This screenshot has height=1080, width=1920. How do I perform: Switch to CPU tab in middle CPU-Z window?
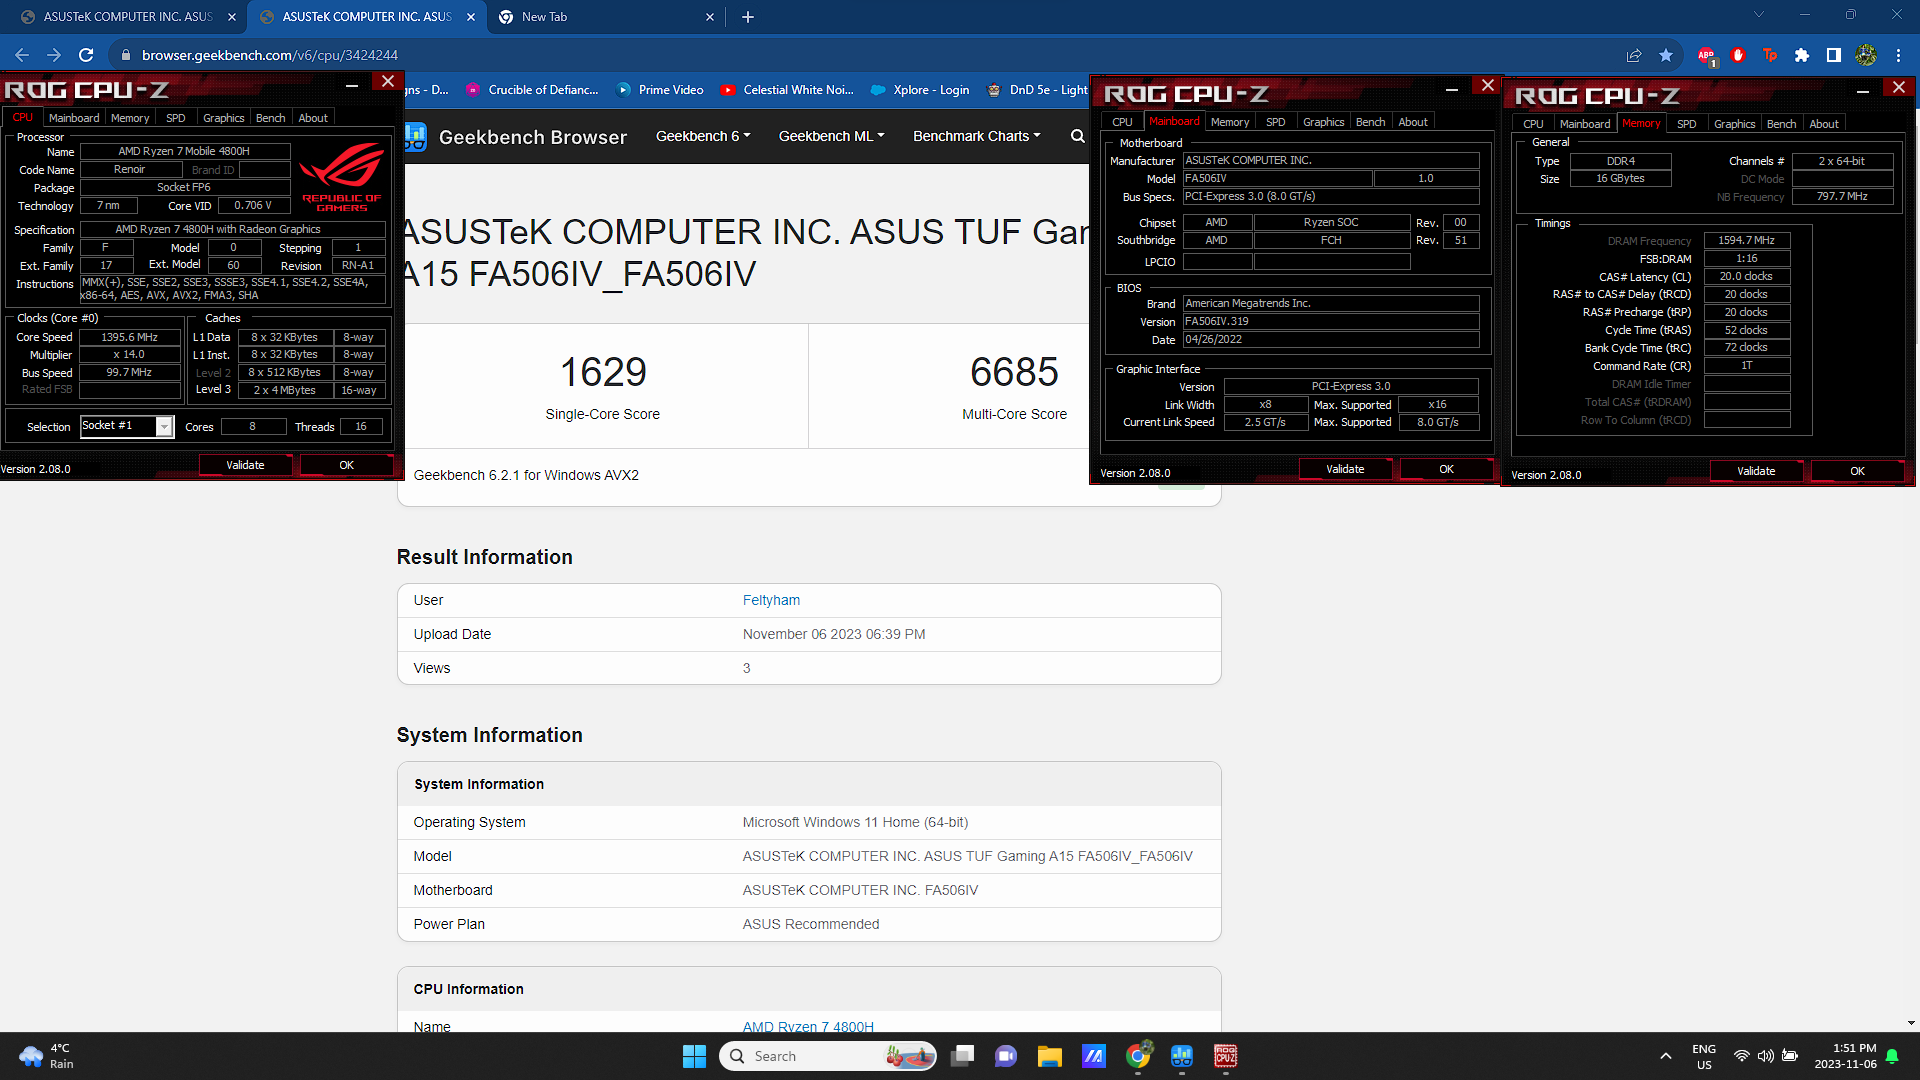click(1123, 122)
